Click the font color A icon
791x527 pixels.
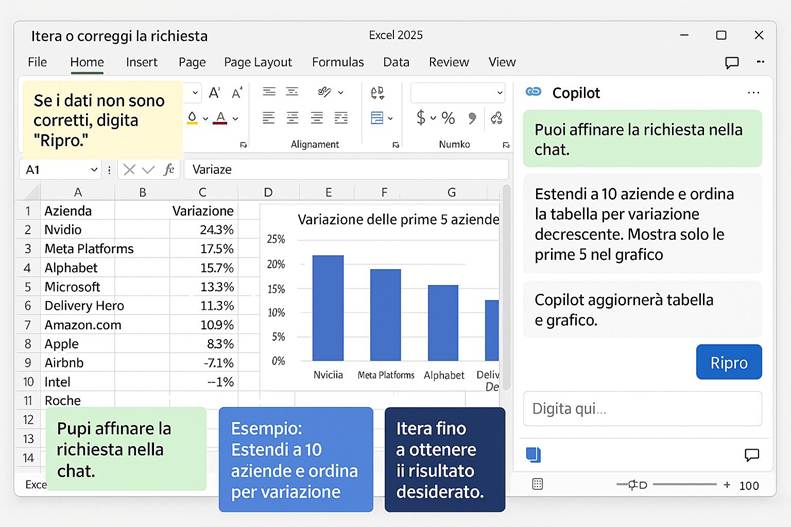(220, 118)
